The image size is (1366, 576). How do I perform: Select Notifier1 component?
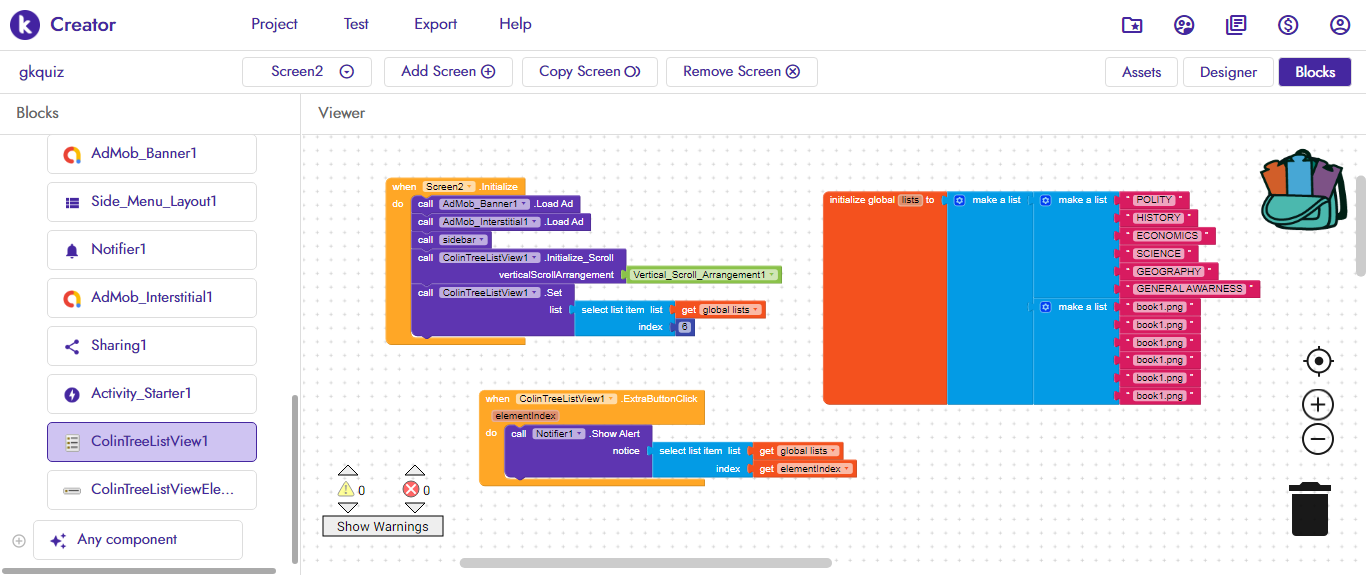(152, 250)
